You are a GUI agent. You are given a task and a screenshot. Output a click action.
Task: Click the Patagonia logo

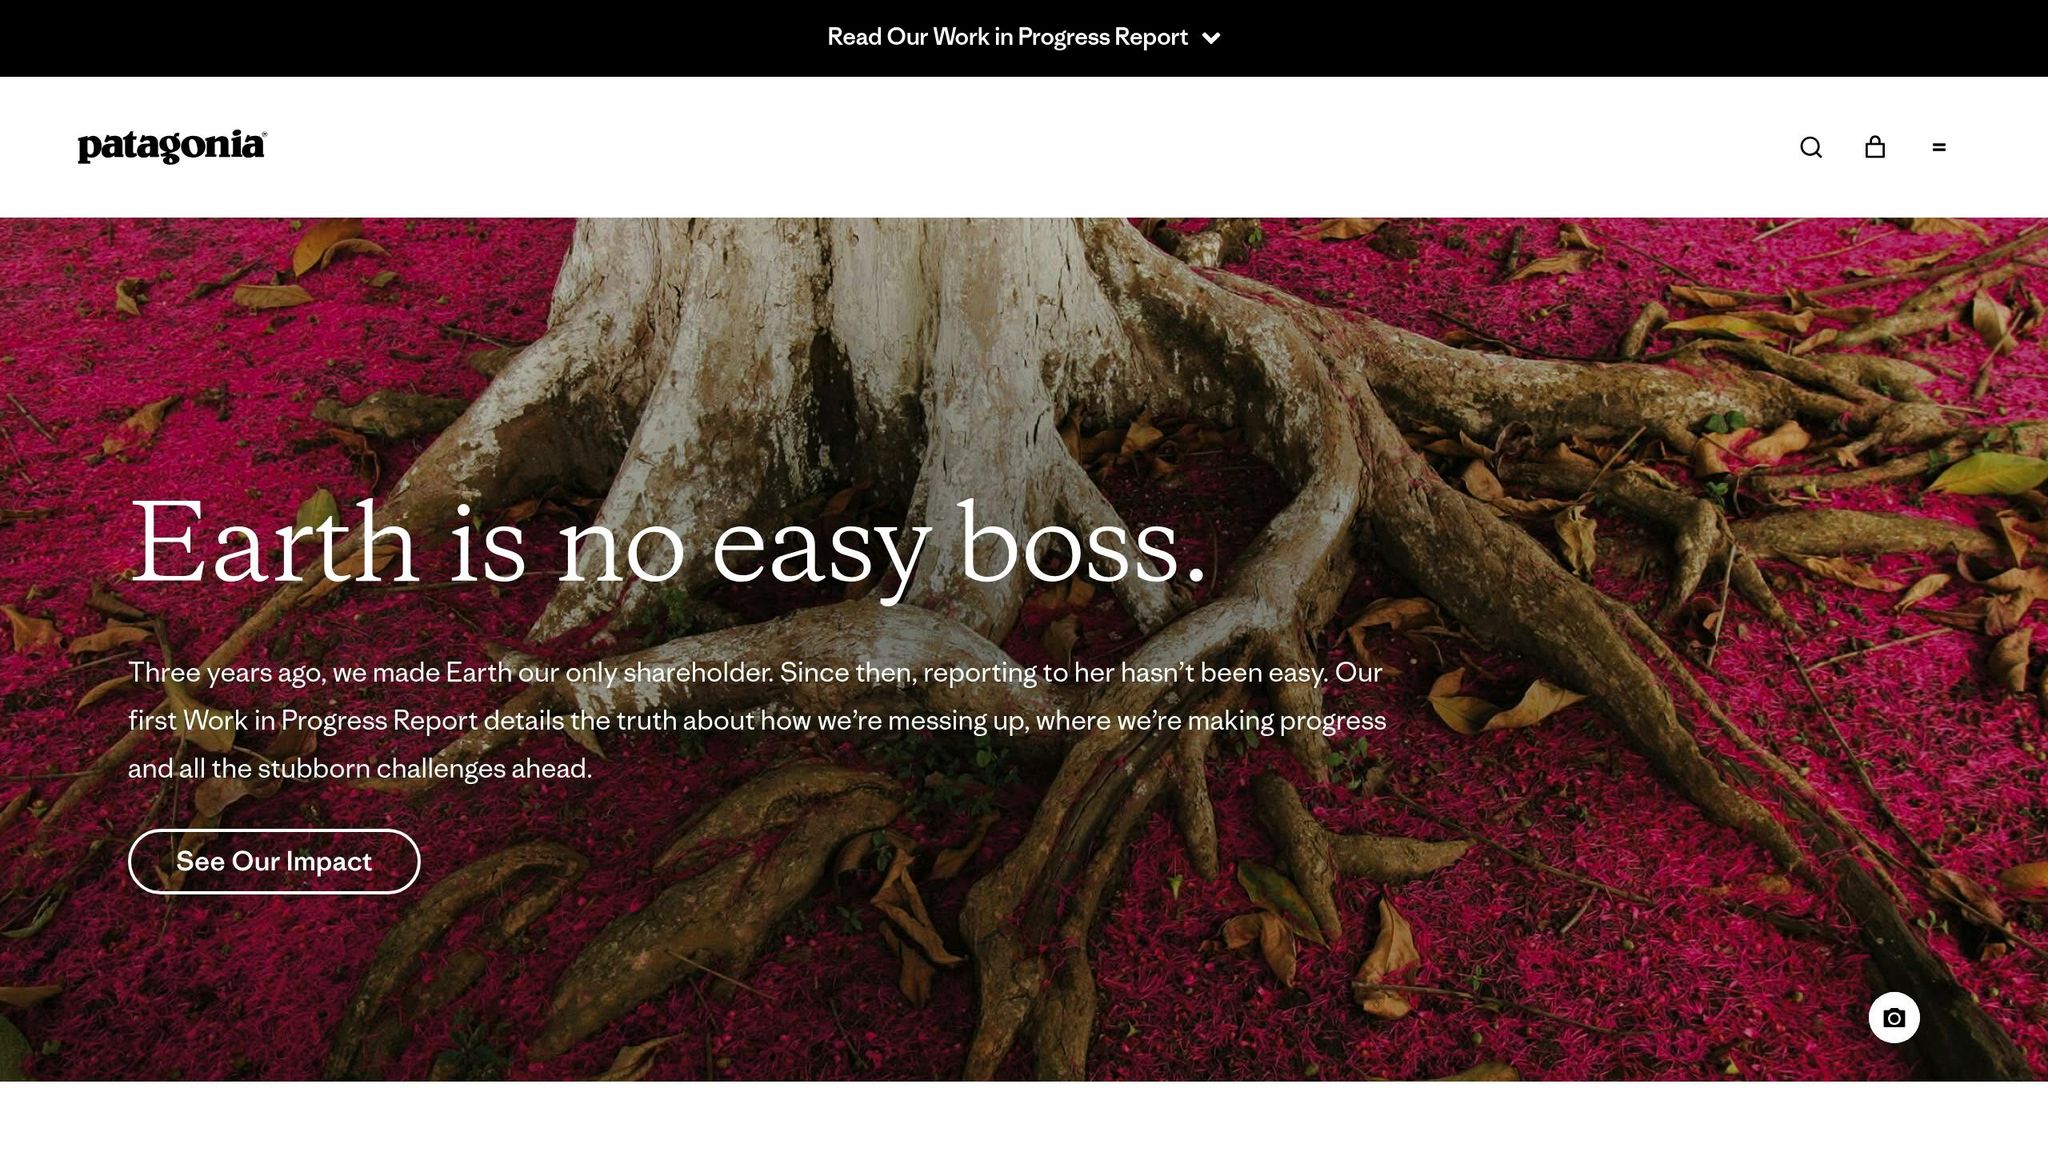click(172, 147)
